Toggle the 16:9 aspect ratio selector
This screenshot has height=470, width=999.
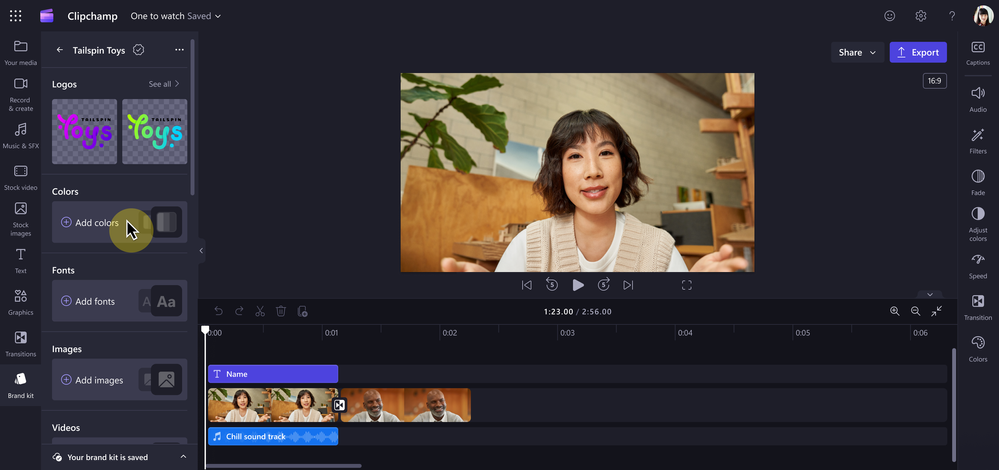pos(934,81)
